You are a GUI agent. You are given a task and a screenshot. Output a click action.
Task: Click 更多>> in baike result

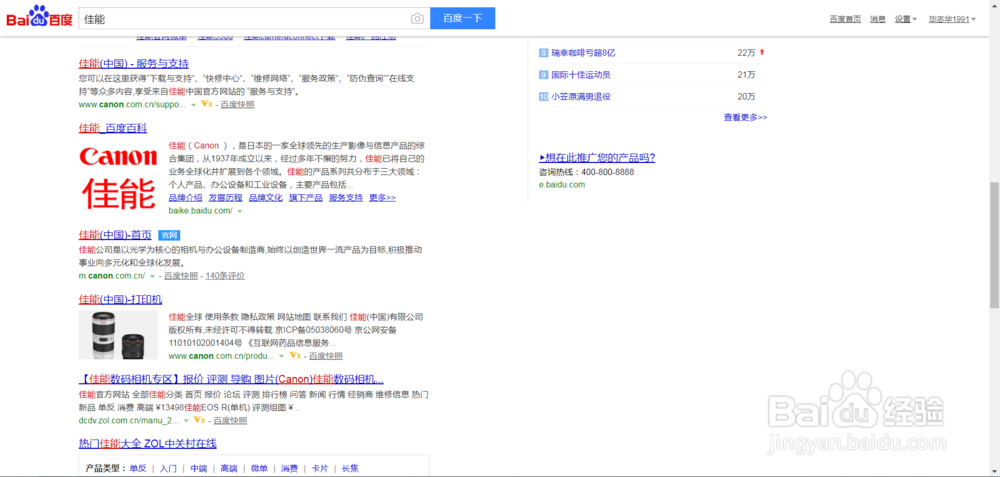click(x=382, y=198)
